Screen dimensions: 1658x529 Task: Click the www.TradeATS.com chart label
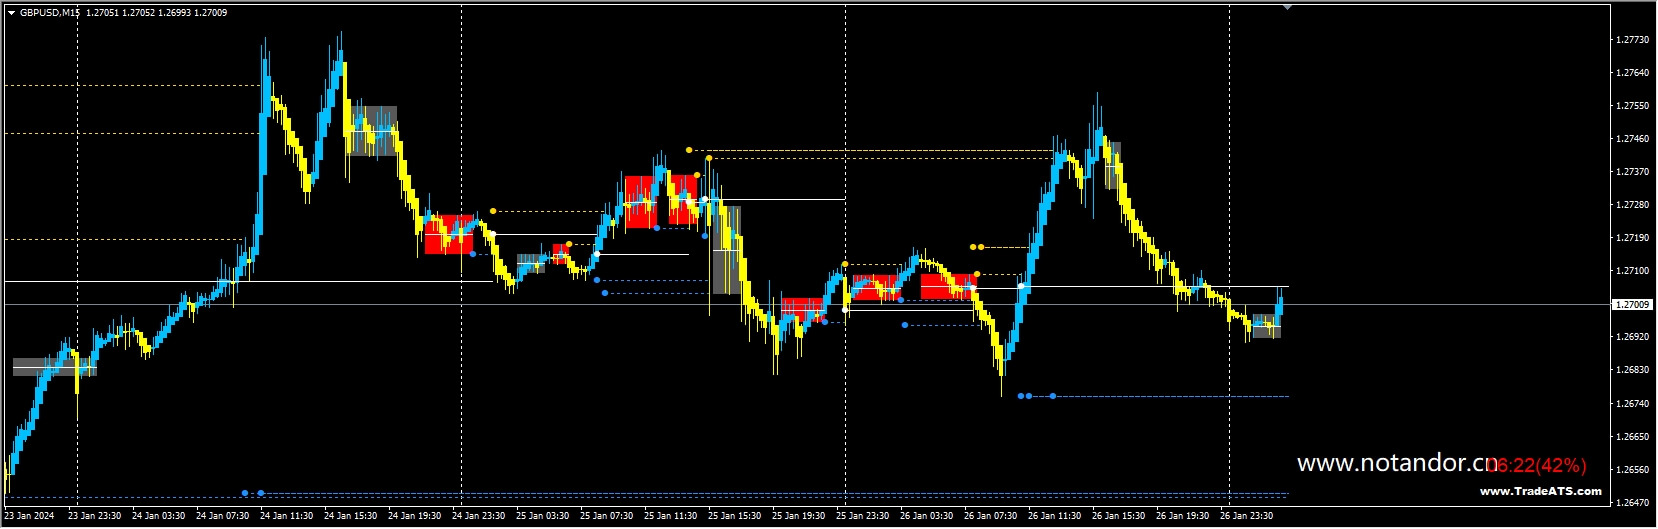point(1541,491)
